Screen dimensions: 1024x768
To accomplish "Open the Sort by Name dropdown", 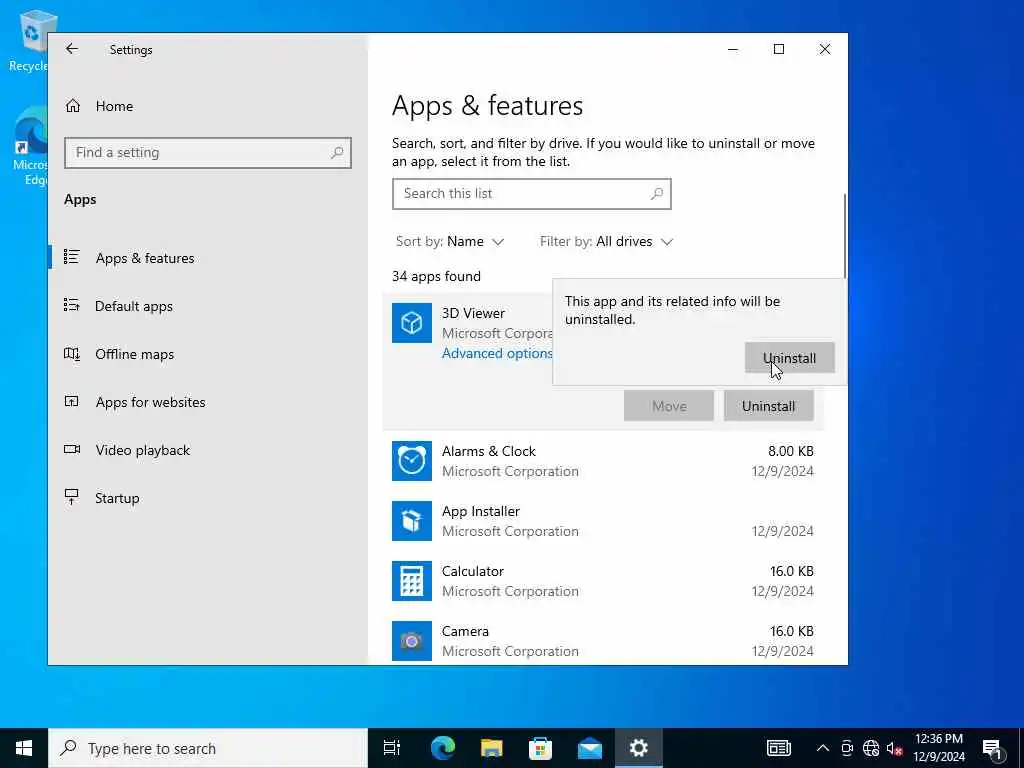I will 450,242.
